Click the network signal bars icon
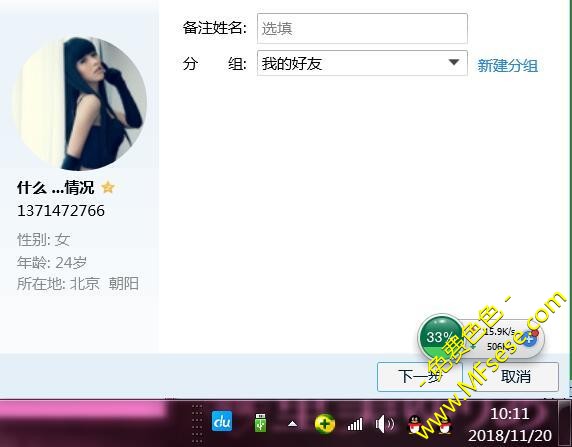The height and width of the screenshot is (447, 572). click(355, 424)
